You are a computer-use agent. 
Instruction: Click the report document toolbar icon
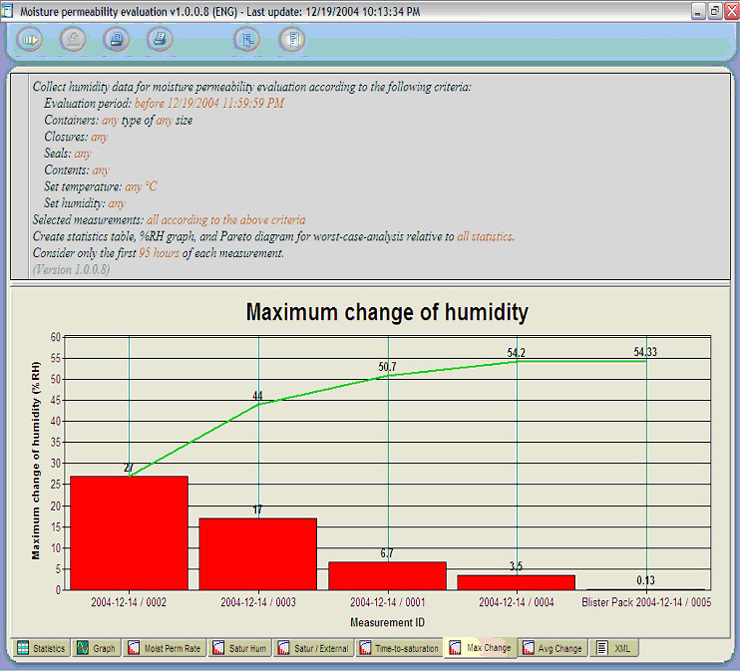pyautogui.click(x=292, y=40)
